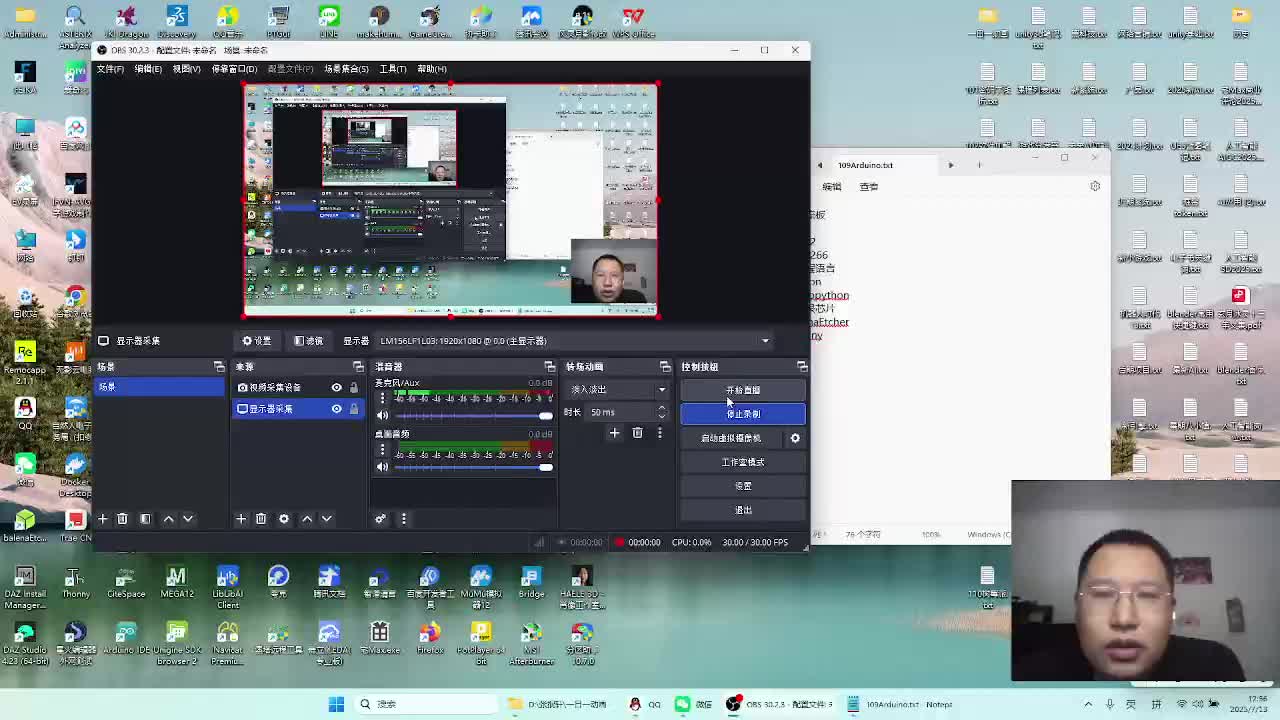Delete the selected source with the trash icon
The width and height of the screenshot is (1280, 720).
tap(261, 519)
